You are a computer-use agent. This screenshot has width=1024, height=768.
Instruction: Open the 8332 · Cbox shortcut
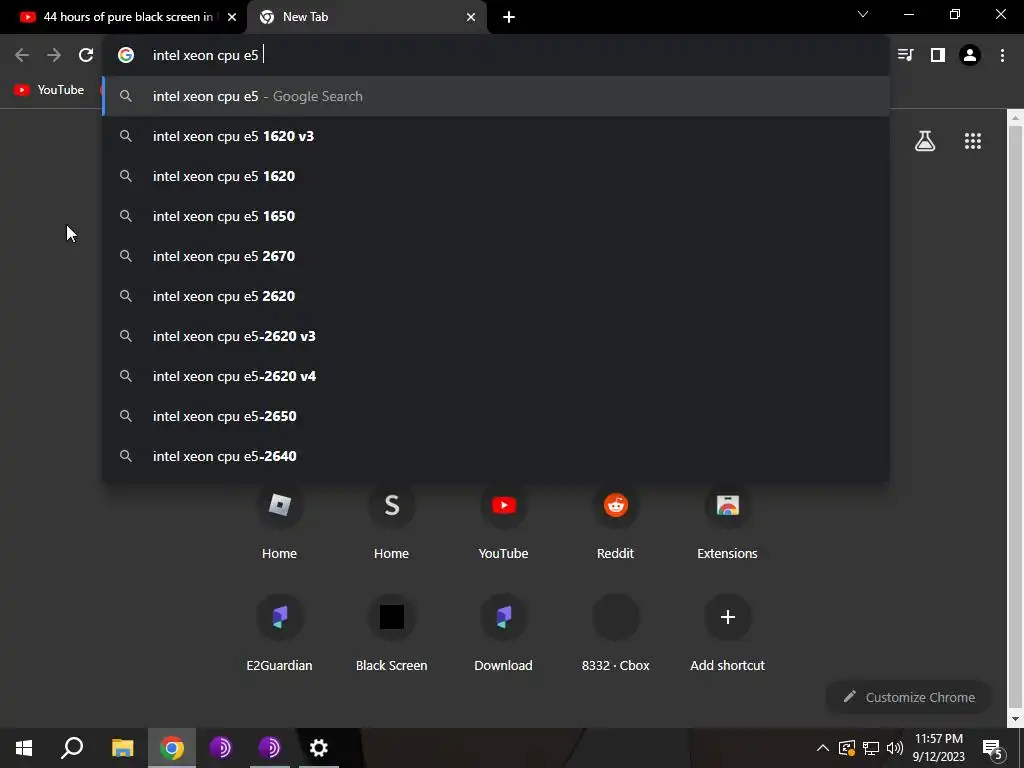tap(615, 634)
